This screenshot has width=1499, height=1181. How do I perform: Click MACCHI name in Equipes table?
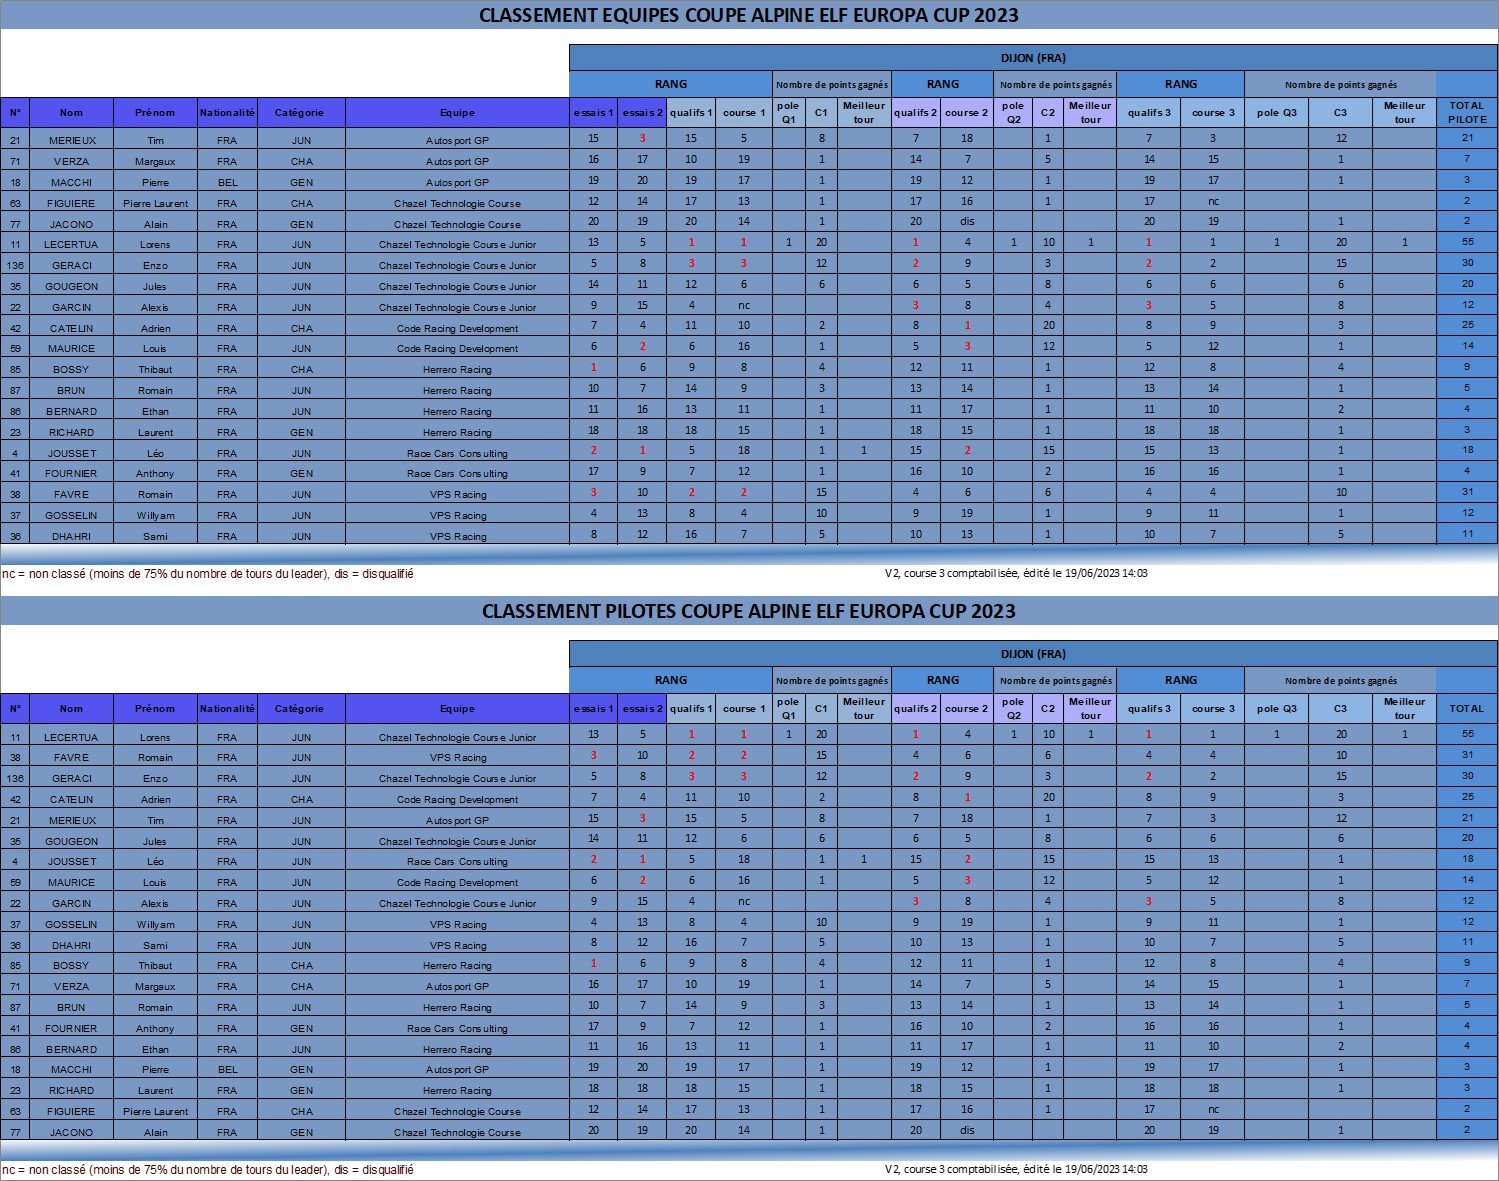pos(71,182)
